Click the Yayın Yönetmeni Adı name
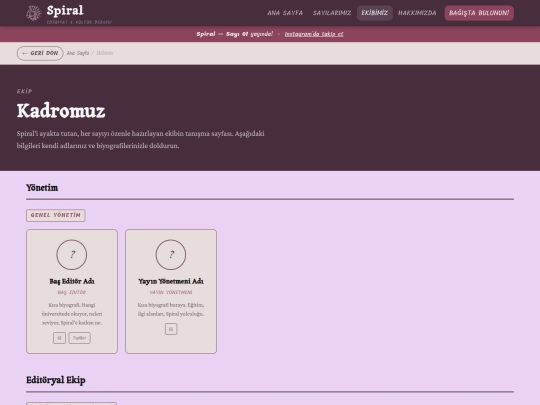The image size is (540, 405). click(x=171, y=281)
